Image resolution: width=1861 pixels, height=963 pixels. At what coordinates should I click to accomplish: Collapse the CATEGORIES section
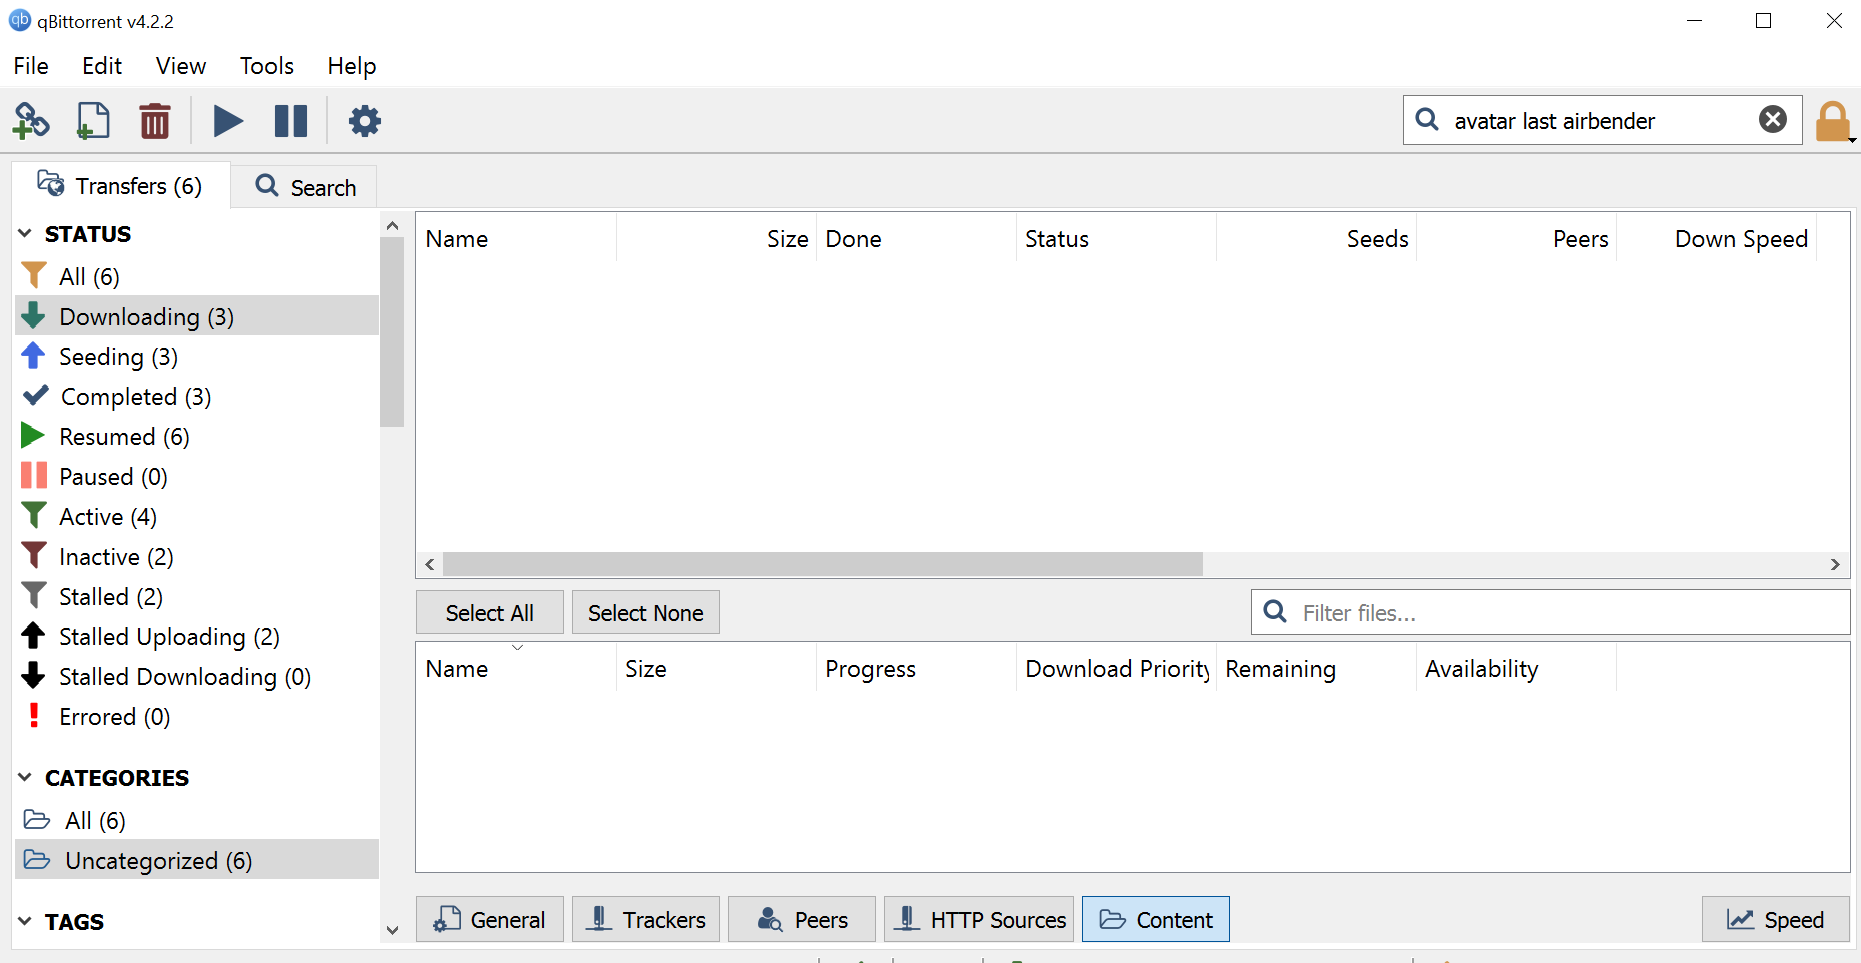pyautogui.click(x=24, y=777)
